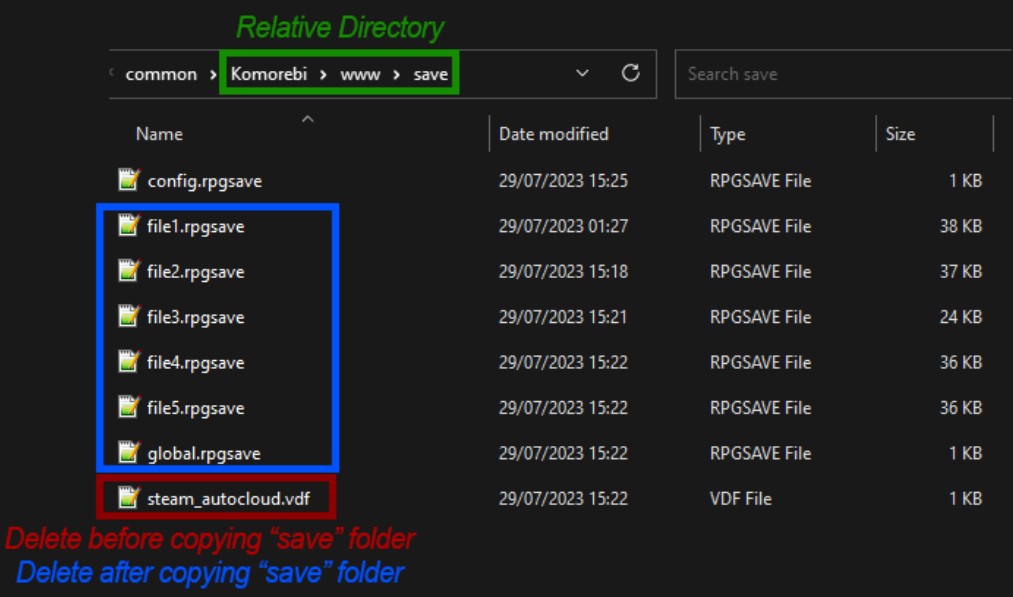Navigate to Komorebi folder in breadcrumb
This screenshot has width=1013, height=597.
269,74
